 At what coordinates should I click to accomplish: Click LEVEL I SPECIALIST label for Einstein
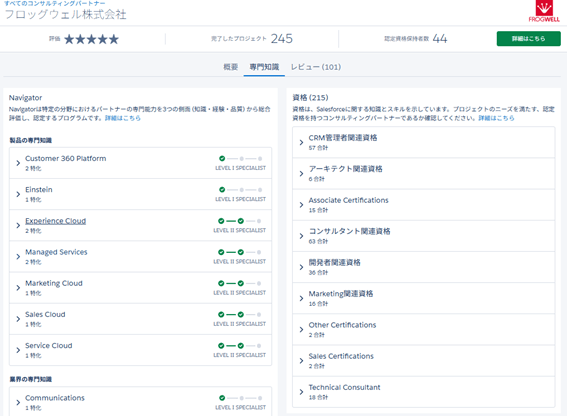(x=240, y=199)
